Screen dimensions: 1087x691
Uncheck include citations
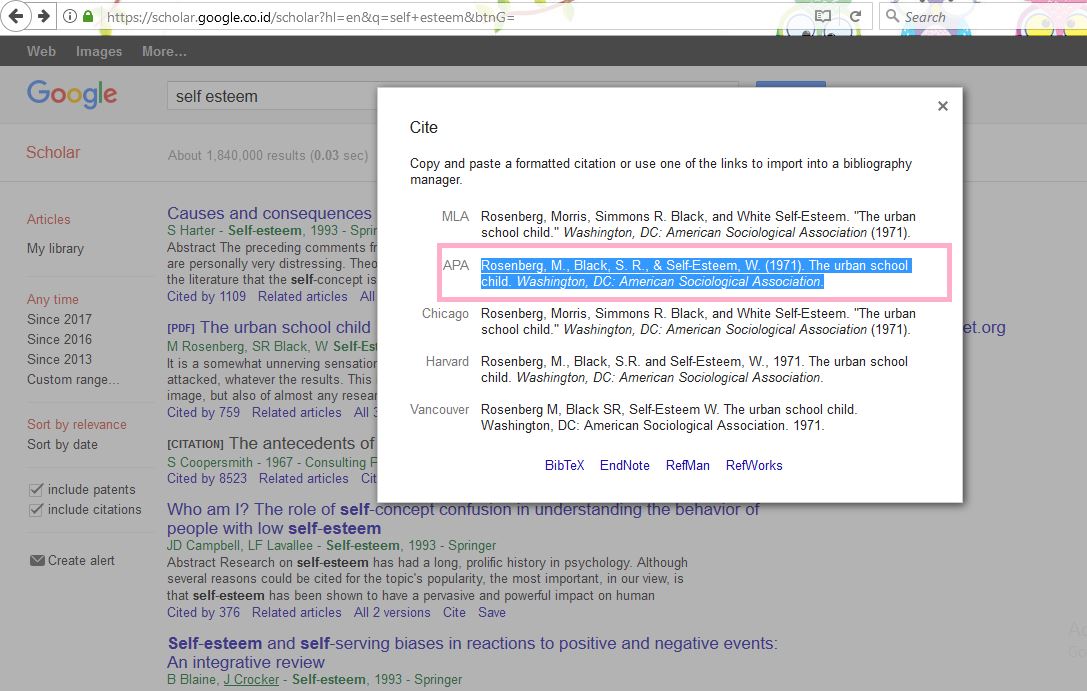click(x=34, y=510)
